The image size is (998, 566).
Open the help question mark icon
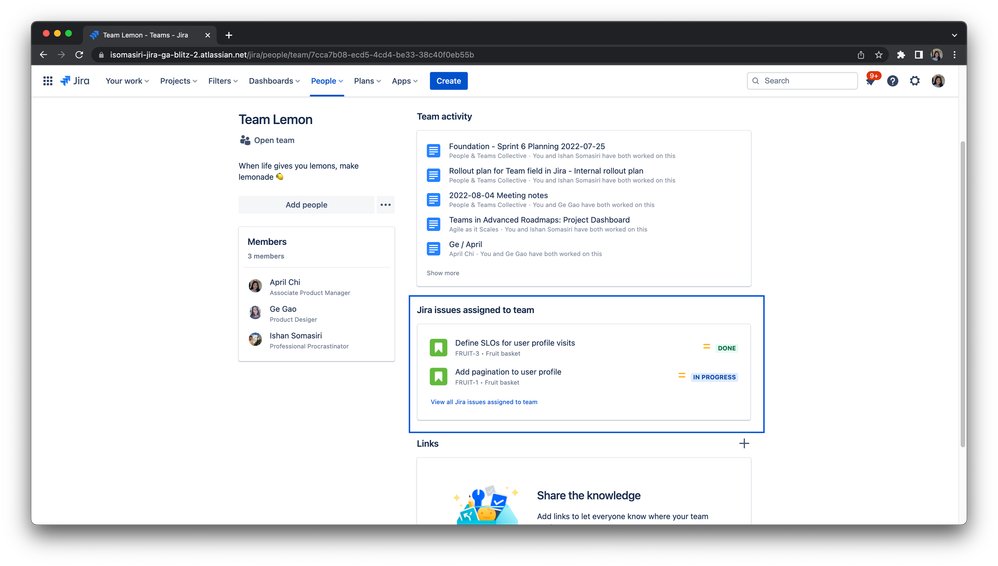(892, 81)
